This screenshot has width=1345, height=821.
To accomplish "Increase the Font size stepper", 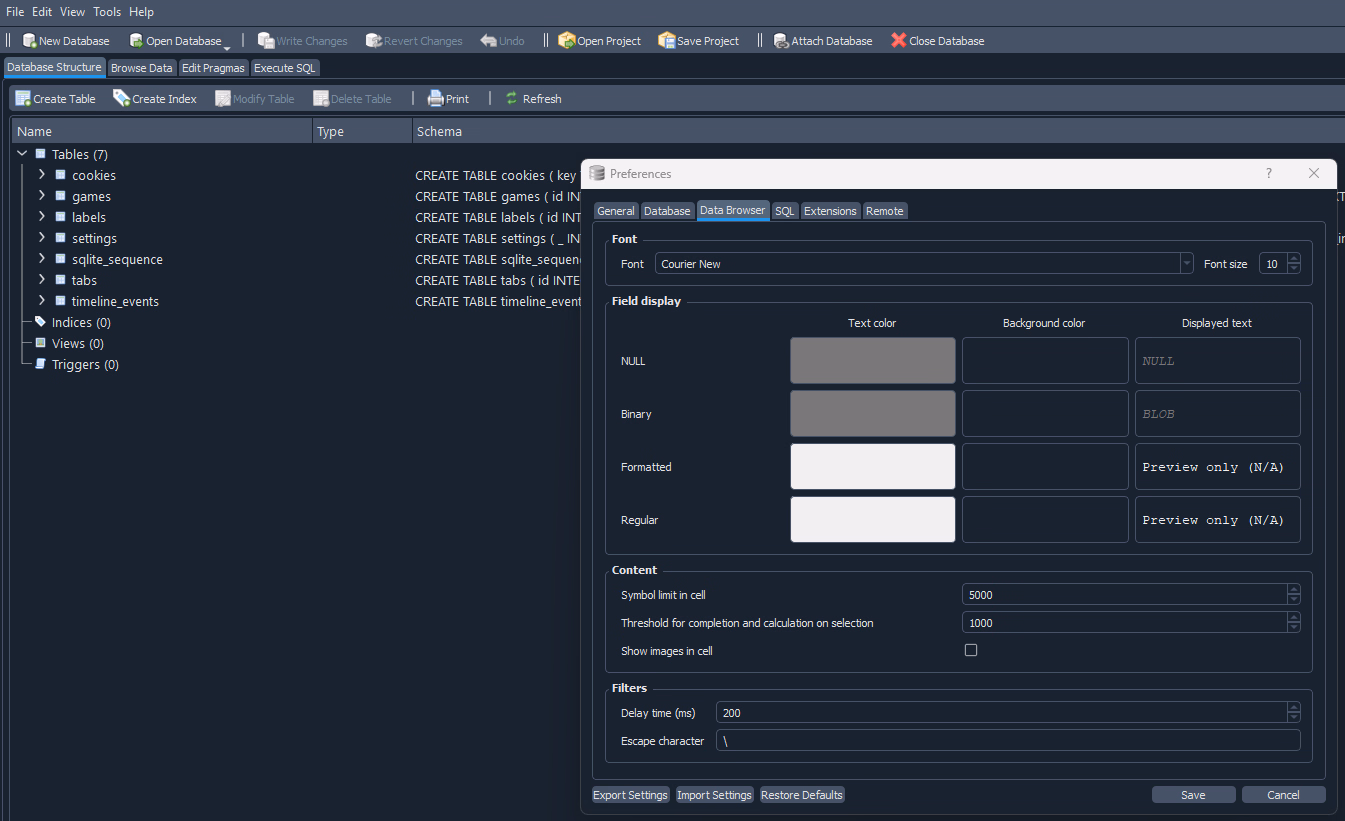I will [x=1294, y=259].
